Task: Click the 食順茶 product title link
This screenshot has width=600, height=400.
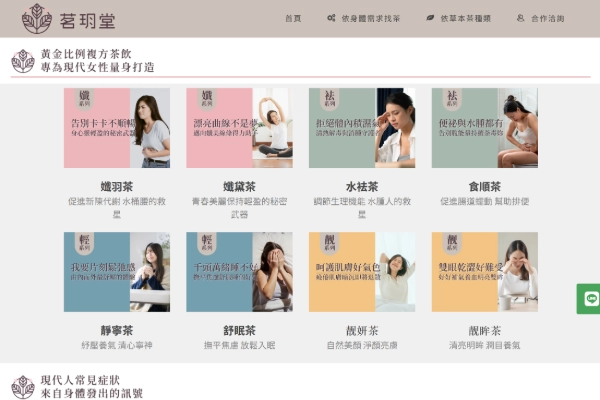Action: pos(484,187)
